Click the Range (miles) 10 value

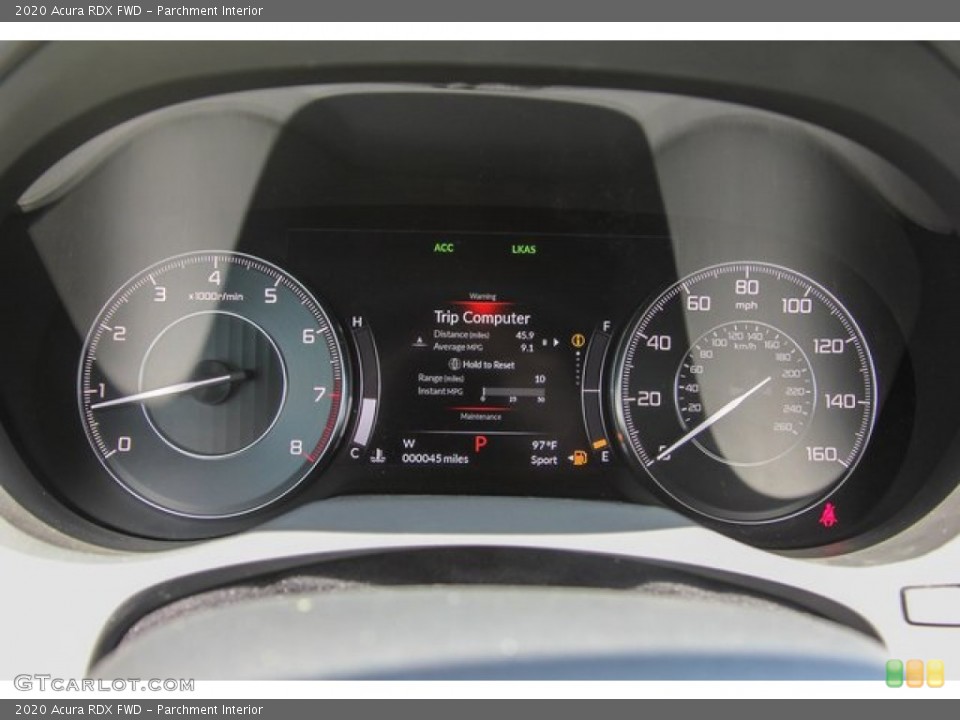[x=539, y=379]
